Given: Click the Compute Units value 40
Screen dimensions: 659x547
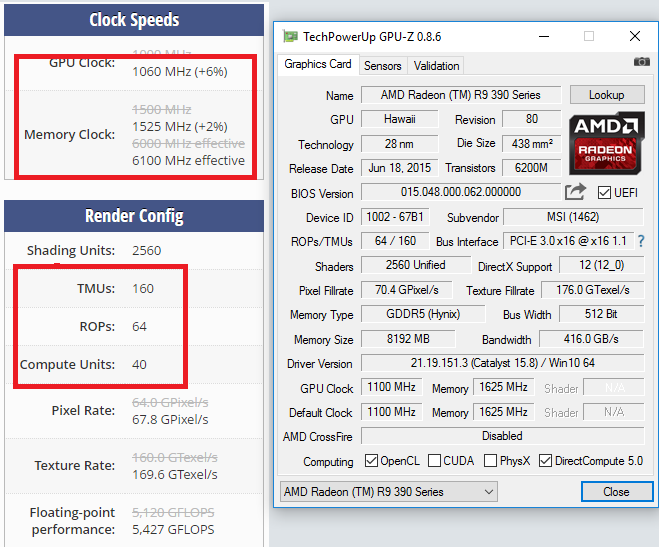Looking at the screenshot, I should (139, 364).
